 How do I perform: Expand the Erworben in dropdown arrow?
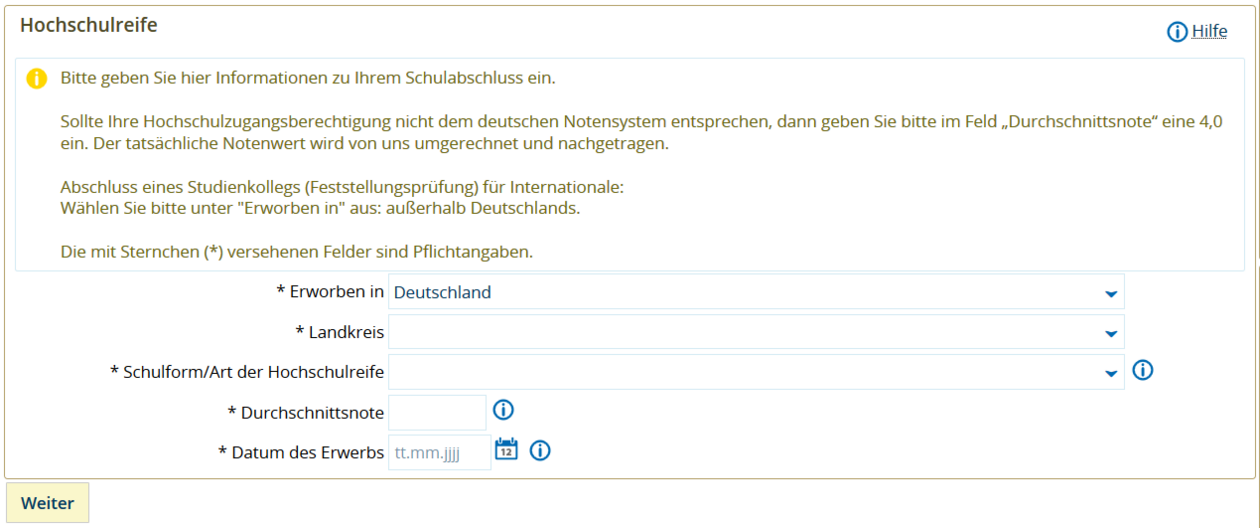[x=1110, y=293]
